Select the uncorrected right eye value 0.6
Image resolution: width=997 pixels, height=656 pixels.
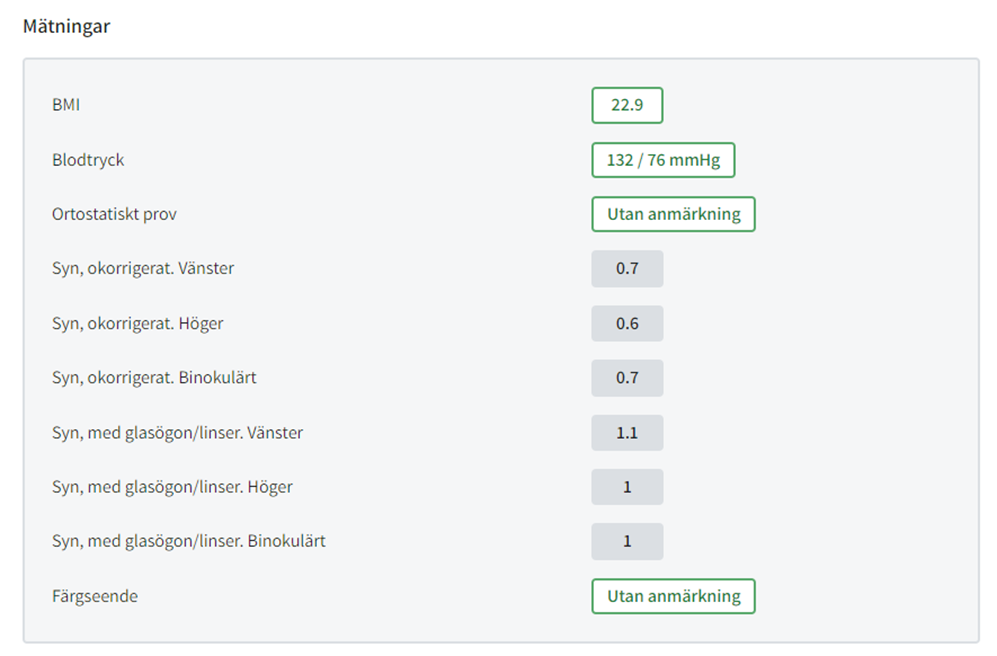(627, 324)
